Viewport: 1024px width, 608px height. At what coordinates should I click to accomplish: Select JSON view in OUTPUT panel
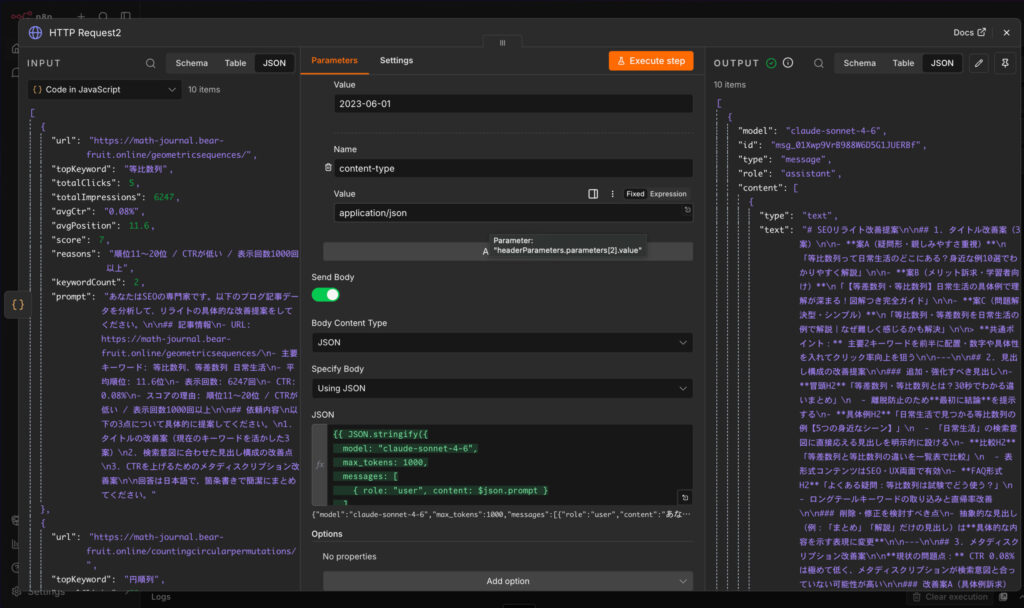coord(942,63)
